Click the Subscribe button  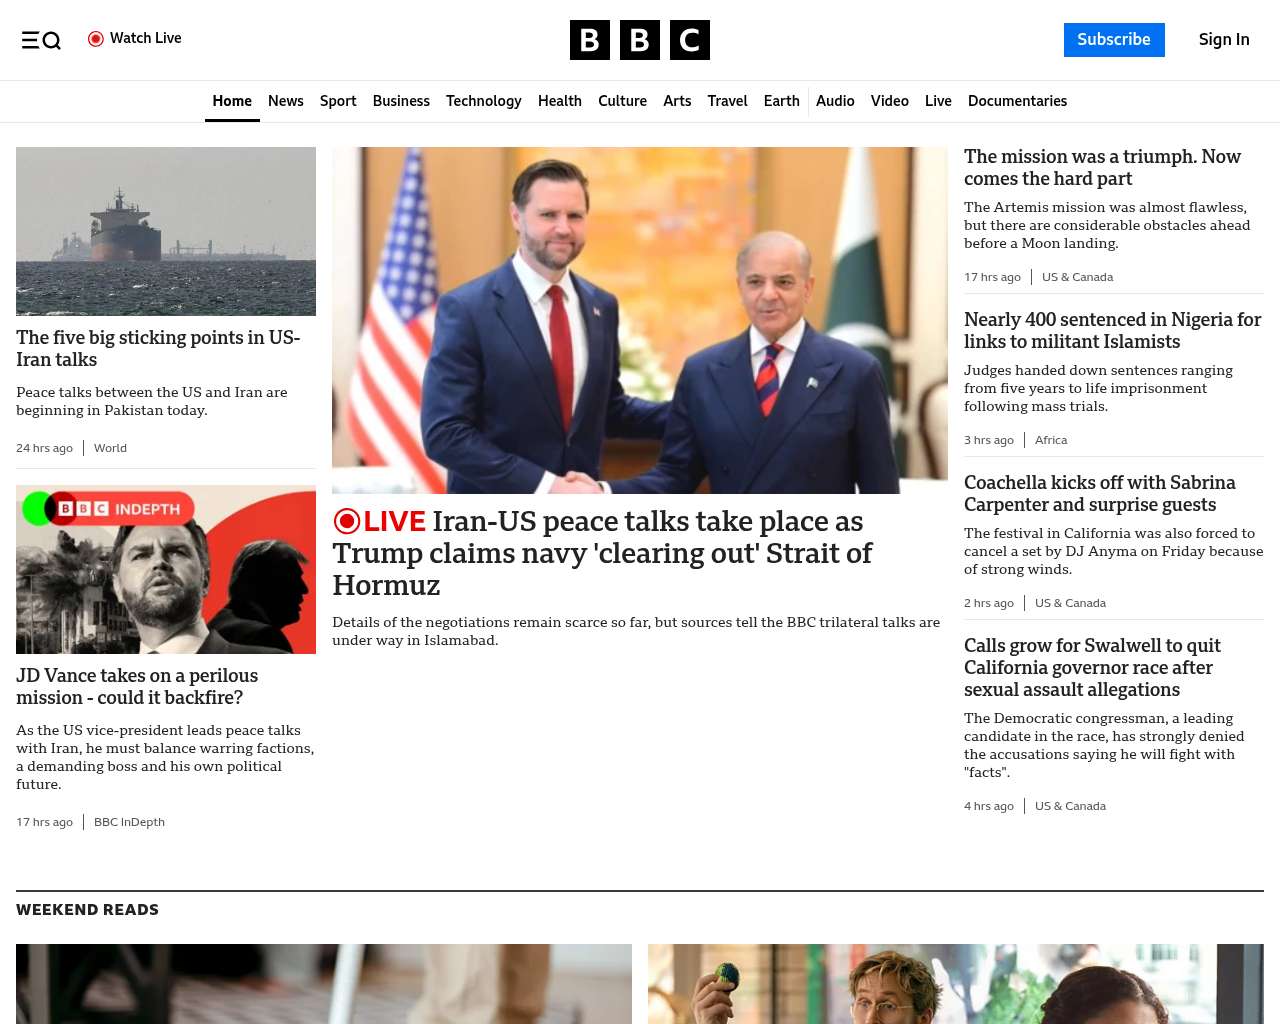1114,40
